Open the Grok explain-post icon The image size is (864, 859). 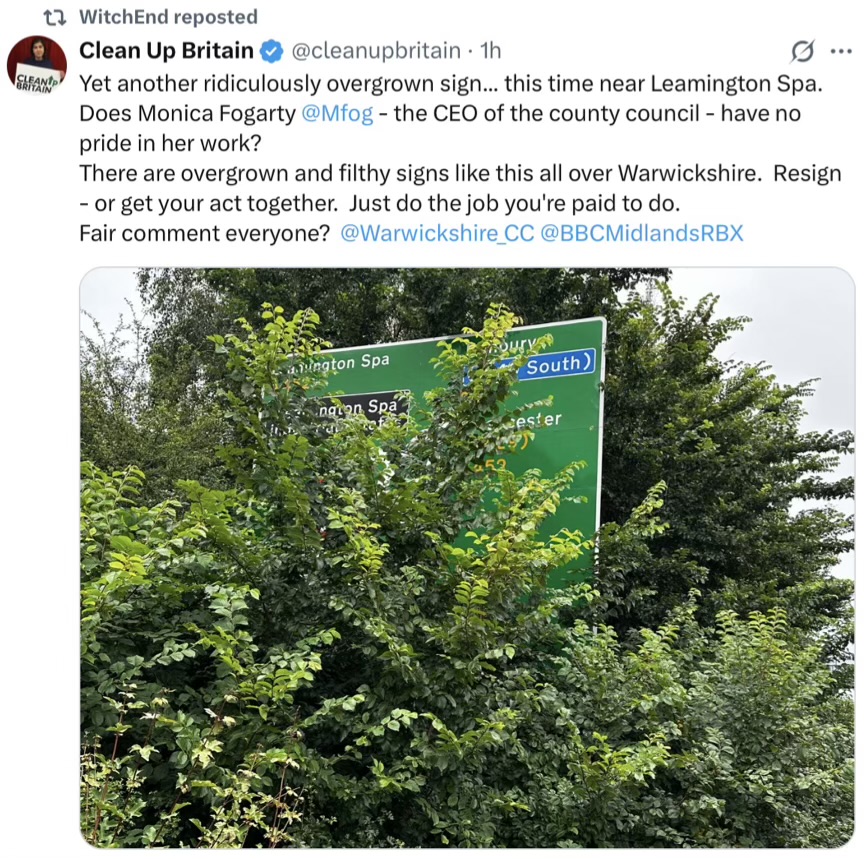click(x=802, y=51)
